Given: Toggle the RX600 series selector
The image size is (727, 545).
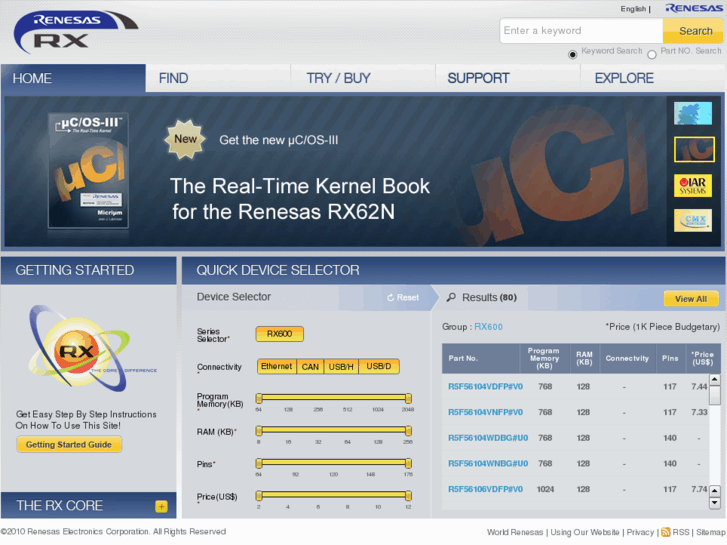Looking at the screenshot, I should tap(280, 334).
